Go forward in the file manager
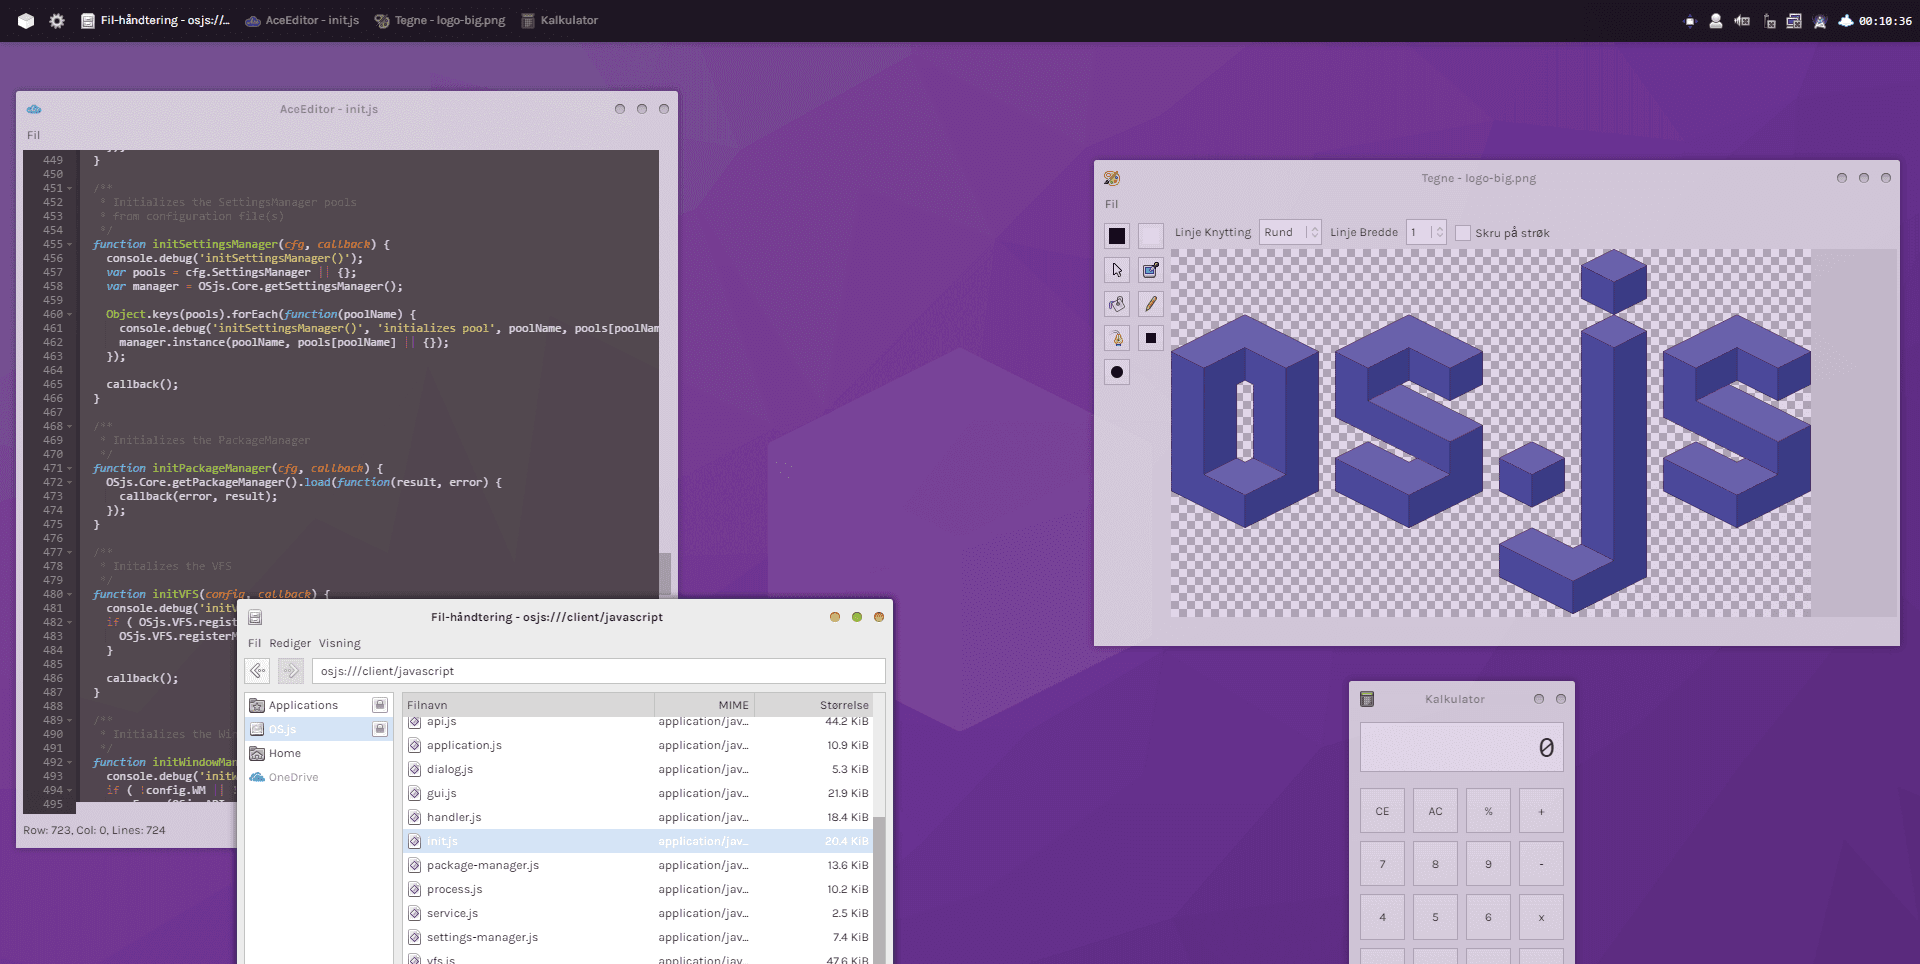Viewport: 1920px width, 964px height. [x=291, y=671]
